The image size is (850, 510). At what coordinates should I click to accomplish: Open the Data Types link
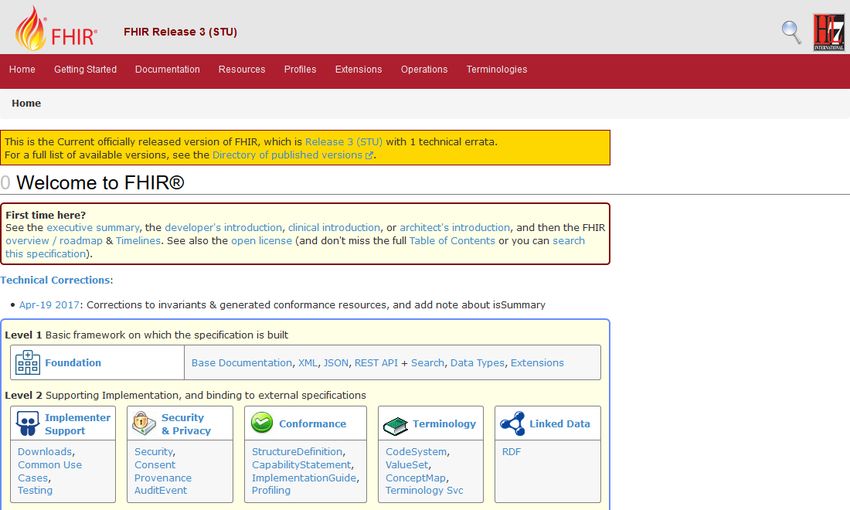click(x=477, y=363)
